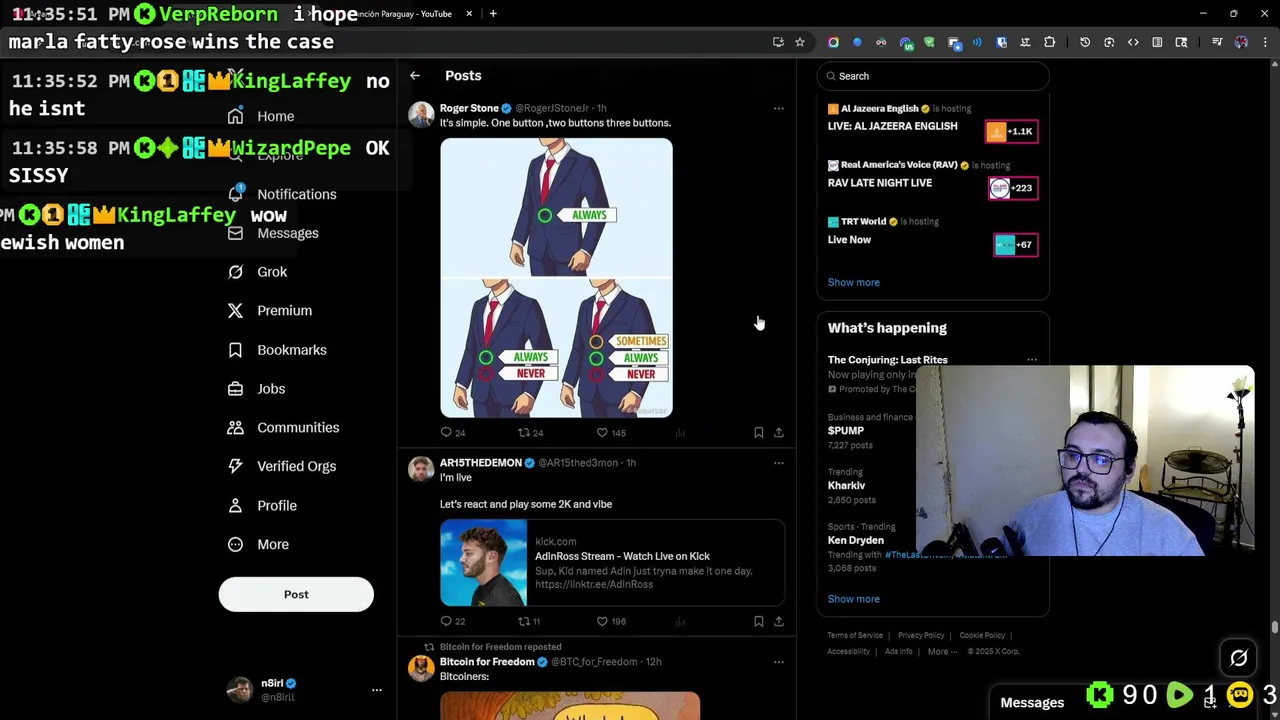Open the $PUMP trending topic
The height and width of the screenshot is (720, 1280).
pyautogui.click(x=846, y=431)
